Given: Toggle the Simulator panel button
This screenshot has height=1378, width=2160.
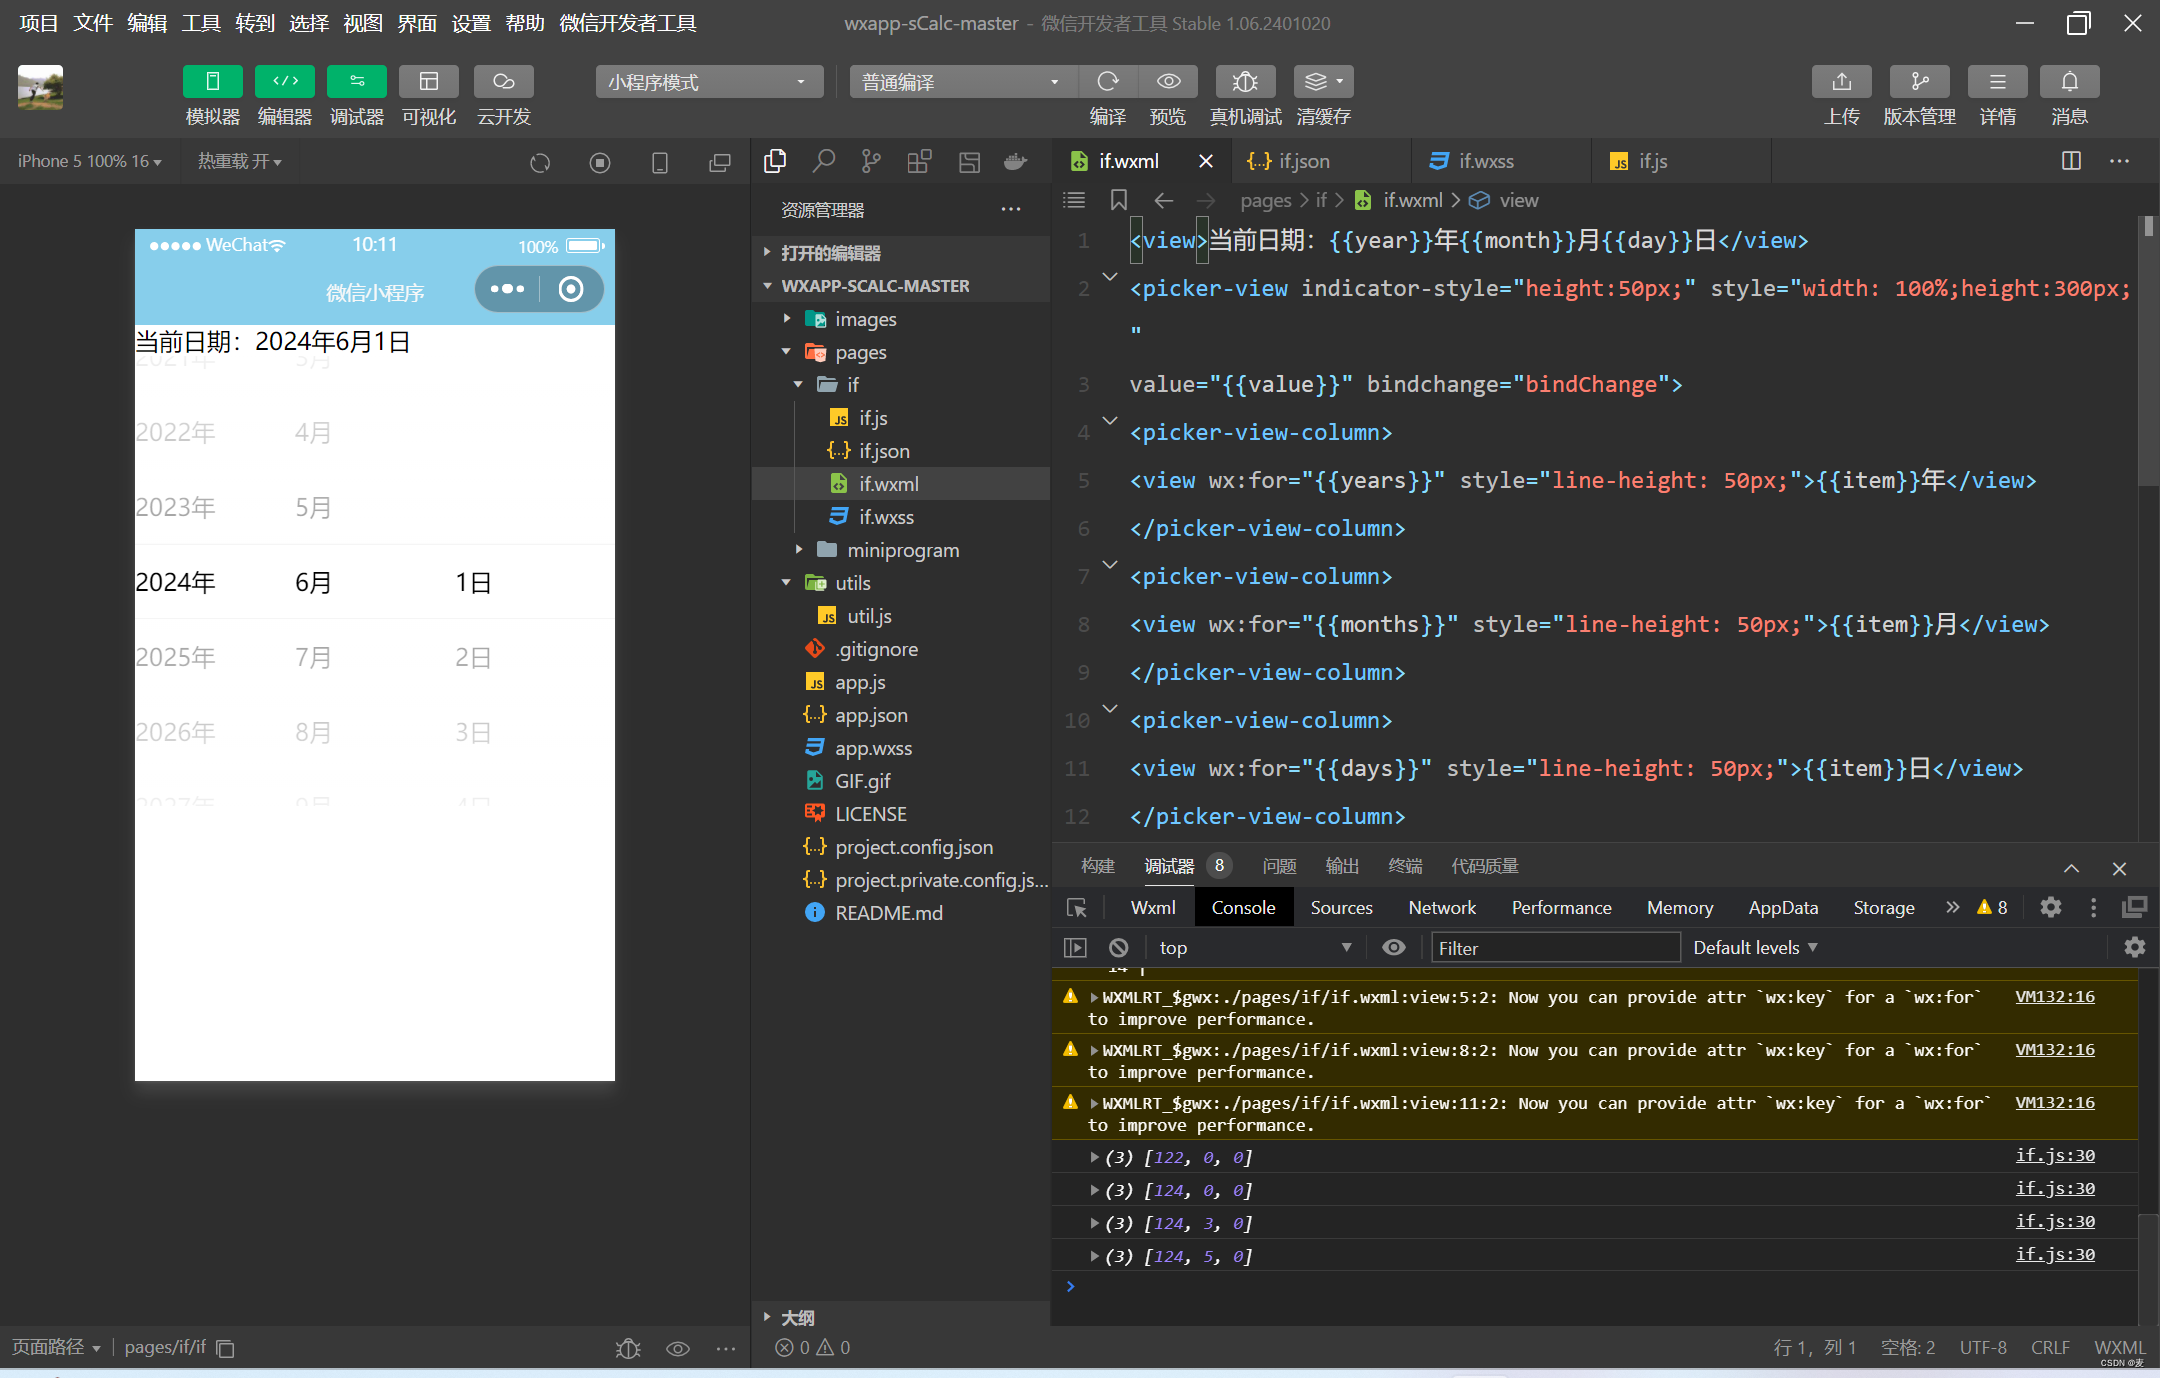Looking at the screenshot, I should (x=212, y=82).
